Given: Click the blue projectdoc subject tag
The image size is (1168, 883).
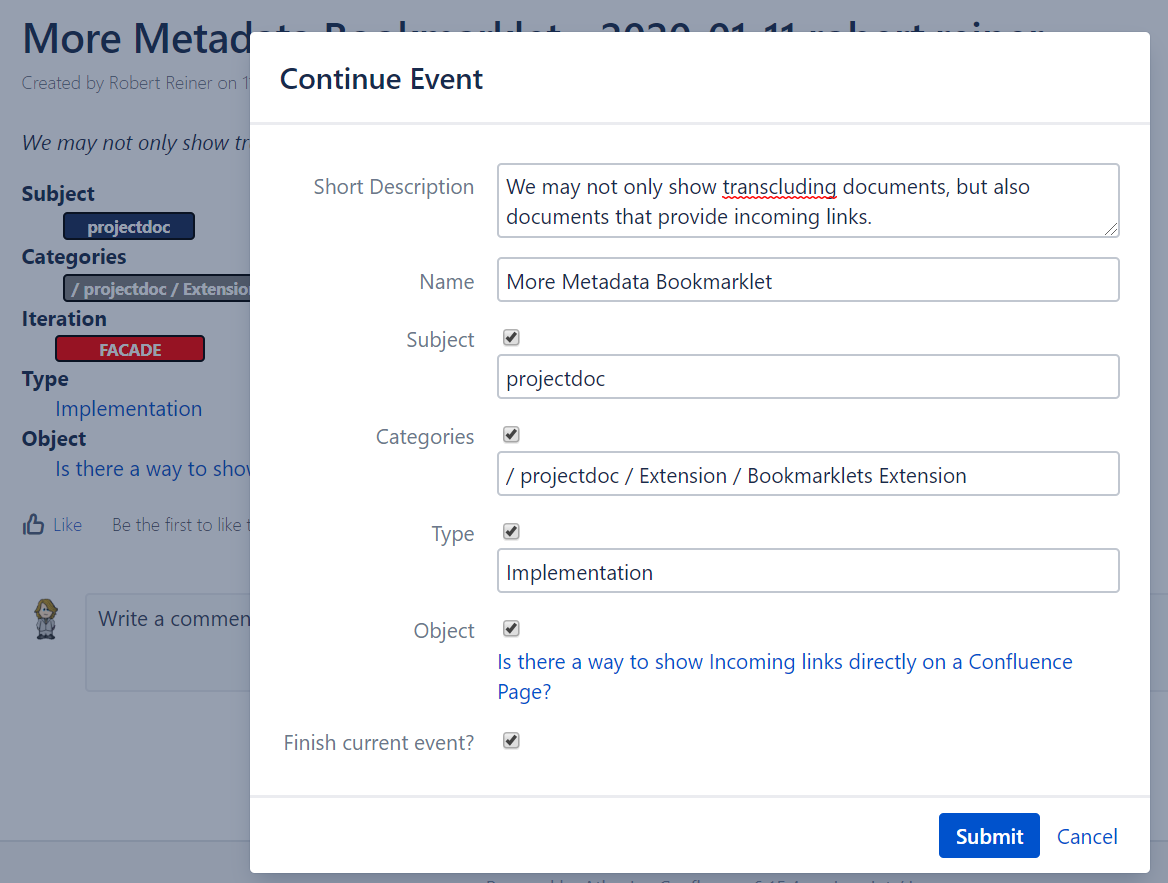Looking at the screenshot, I should [x=128, y=227].
